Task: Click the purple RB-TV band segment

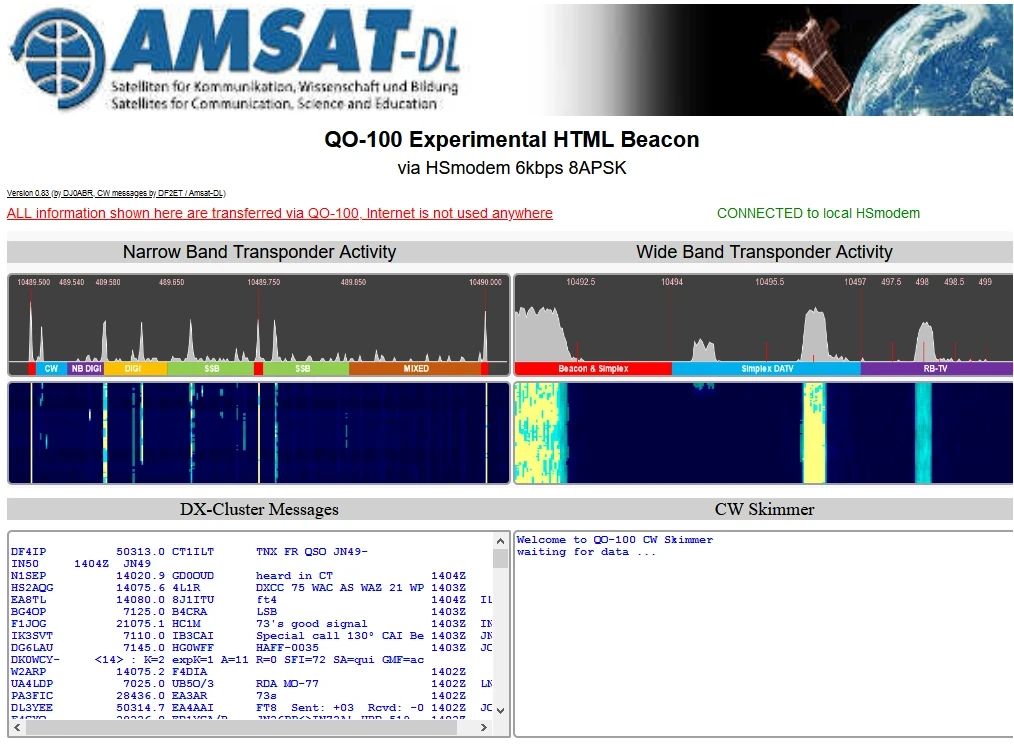Action: pos(936,369)
